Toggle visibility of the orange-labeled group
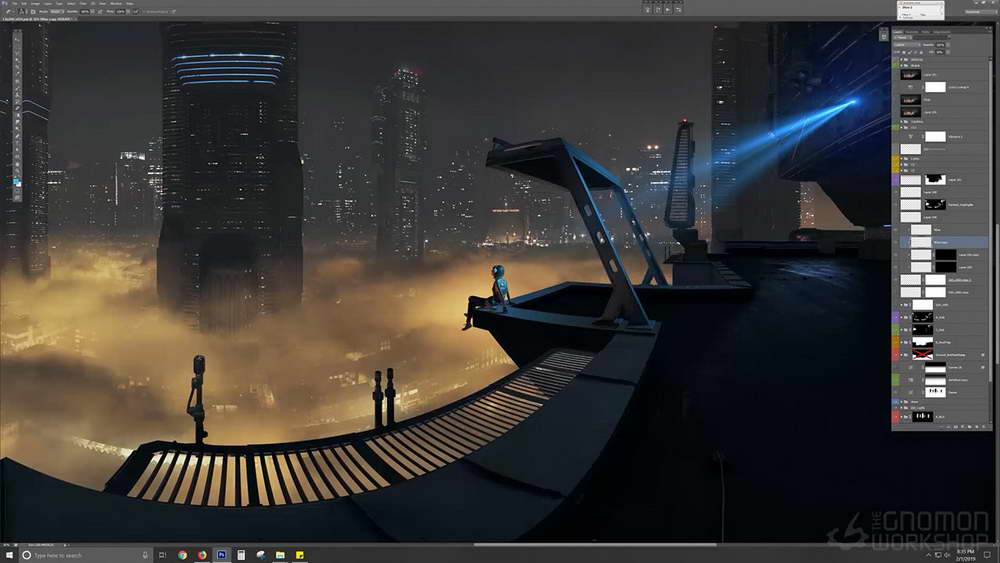 pos(896,342)
